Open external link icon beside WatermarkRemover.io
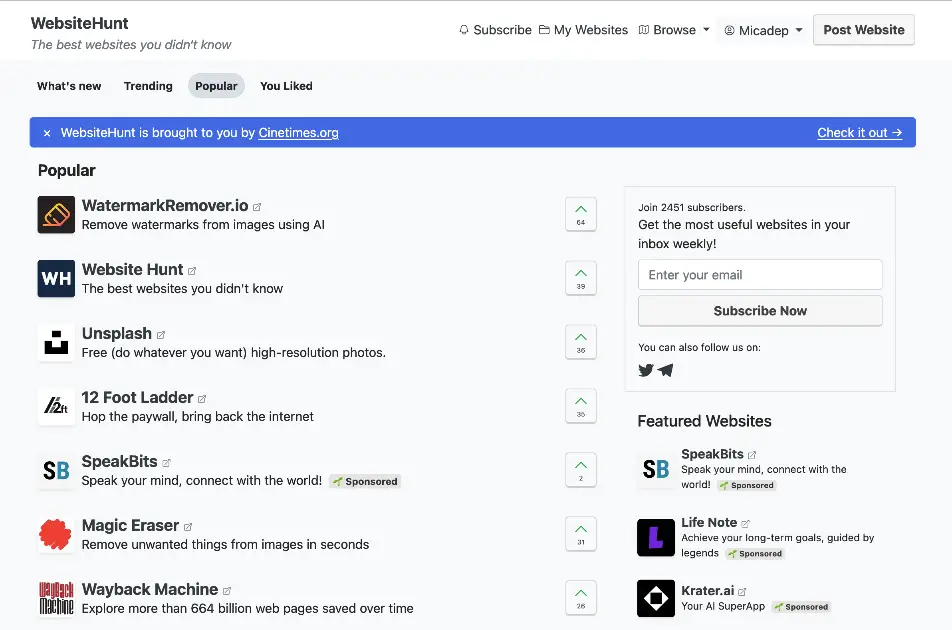The image size is (952, 630). [x=257, y=207]
